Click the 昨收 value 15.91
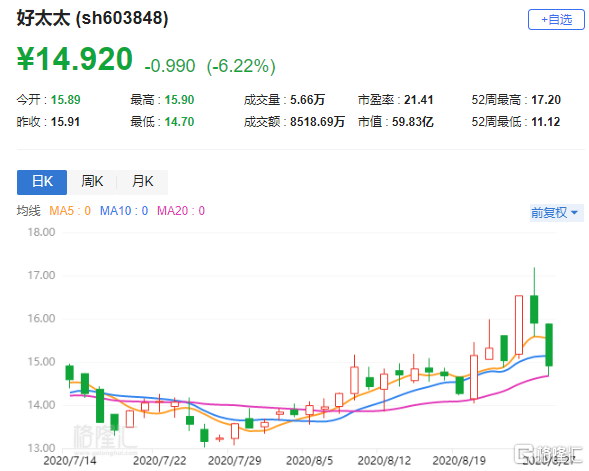This screenshot has height=471, width=589. coord(65,122)
